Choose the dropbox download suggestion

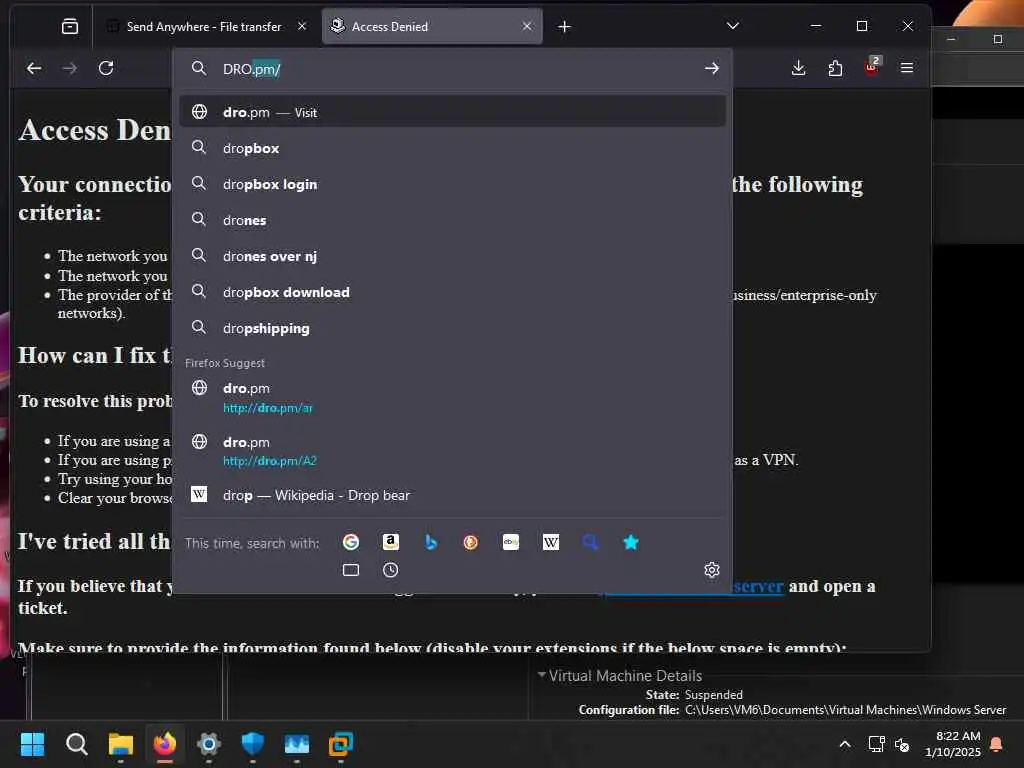click(x=452, y=292)
